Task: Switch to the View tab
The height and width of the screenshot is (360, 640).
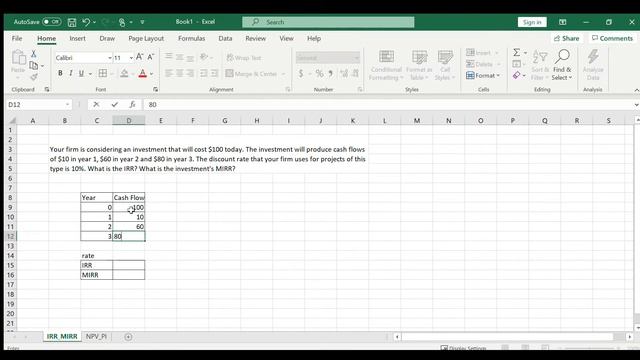Action: point(286,38)
